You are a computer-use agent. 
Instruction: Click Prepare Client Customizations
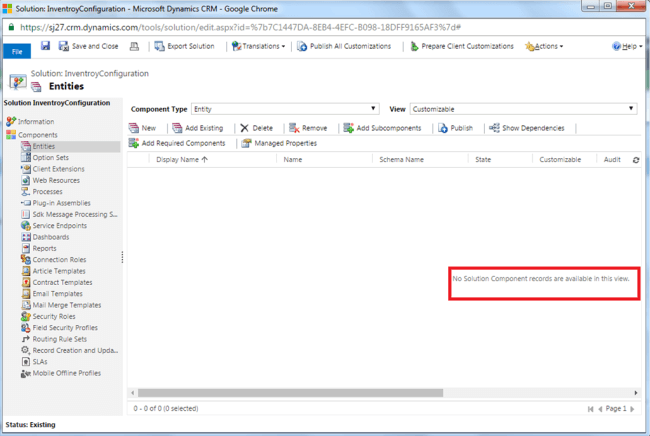coord(462,46)
